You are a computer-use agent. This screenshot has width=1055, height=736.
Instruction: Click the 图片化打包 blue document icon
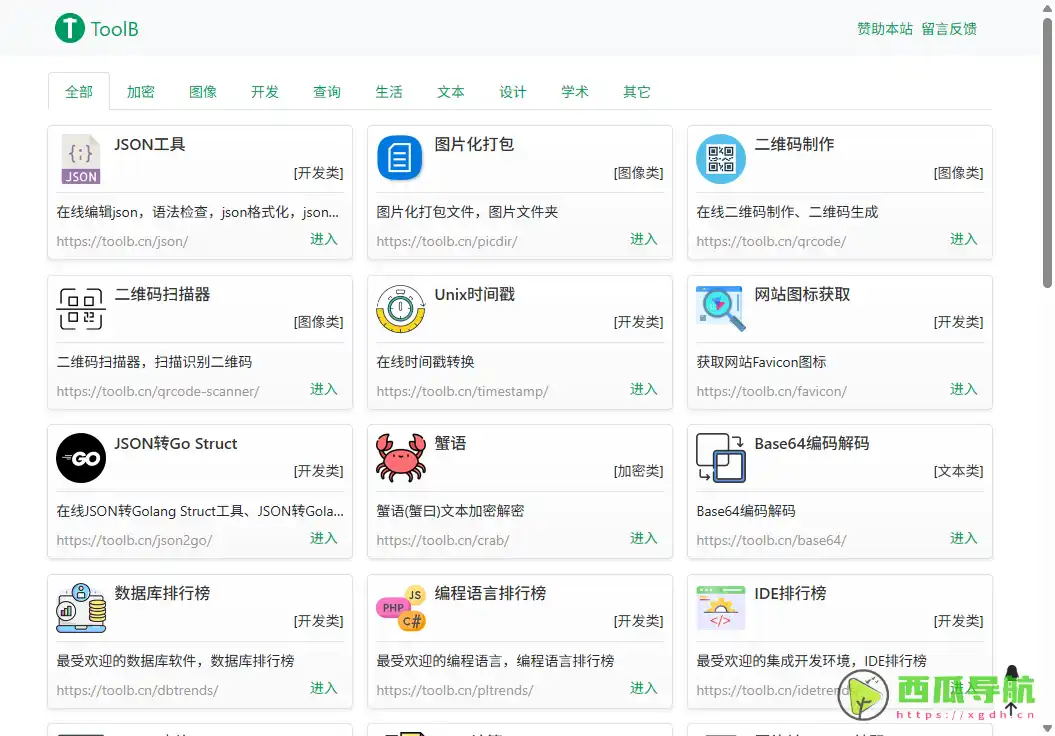coord(400,159)
